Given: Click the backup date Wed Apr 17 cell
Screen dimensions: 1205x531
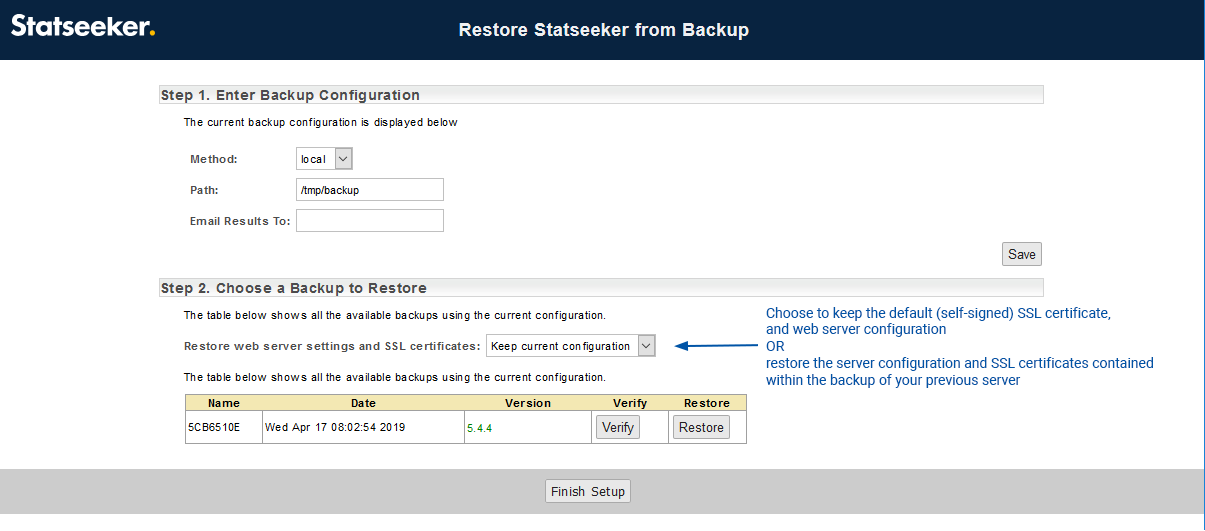Looking at the screenshot, I should click(x=335, y=427).
